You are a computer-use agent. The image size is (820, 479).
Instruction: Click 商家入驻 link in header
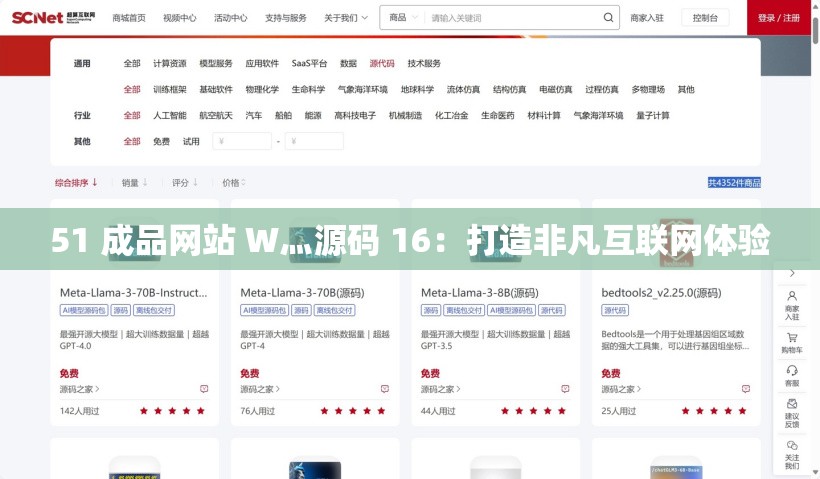(x=647, y=18)
